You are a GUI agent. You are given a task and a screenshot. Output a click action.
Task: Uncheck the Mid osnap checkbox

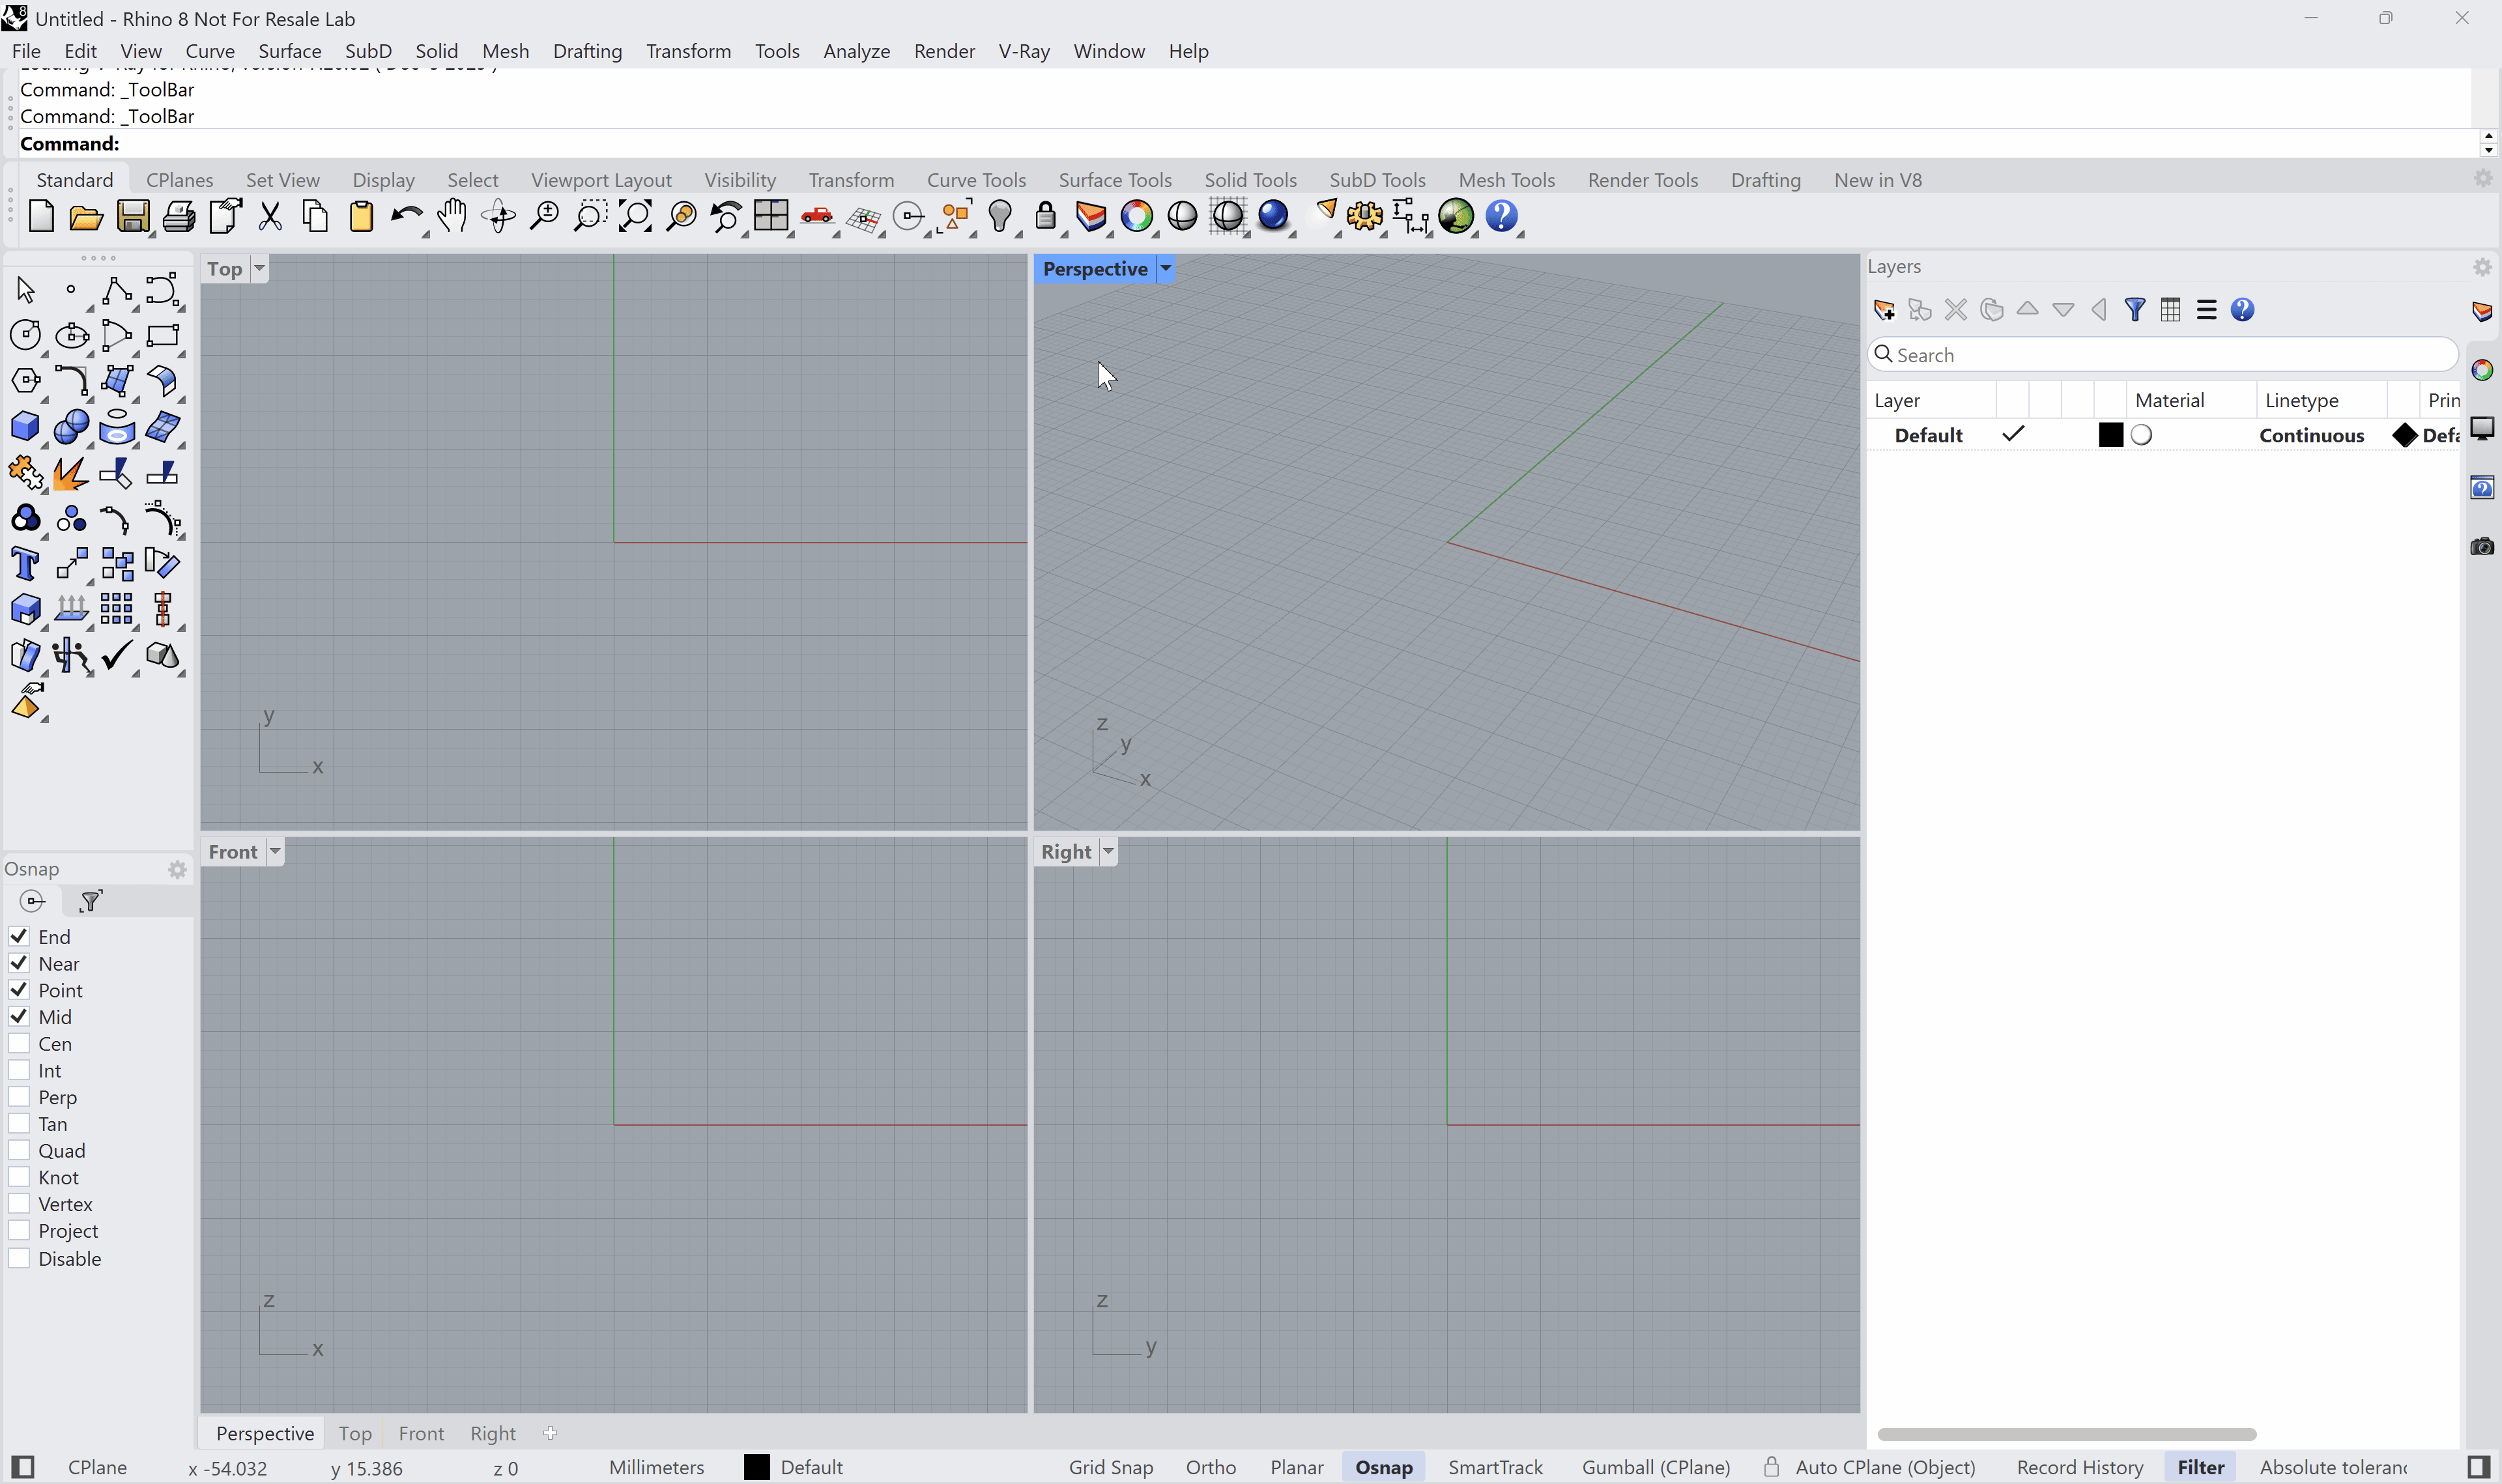tap(19, 1016)
